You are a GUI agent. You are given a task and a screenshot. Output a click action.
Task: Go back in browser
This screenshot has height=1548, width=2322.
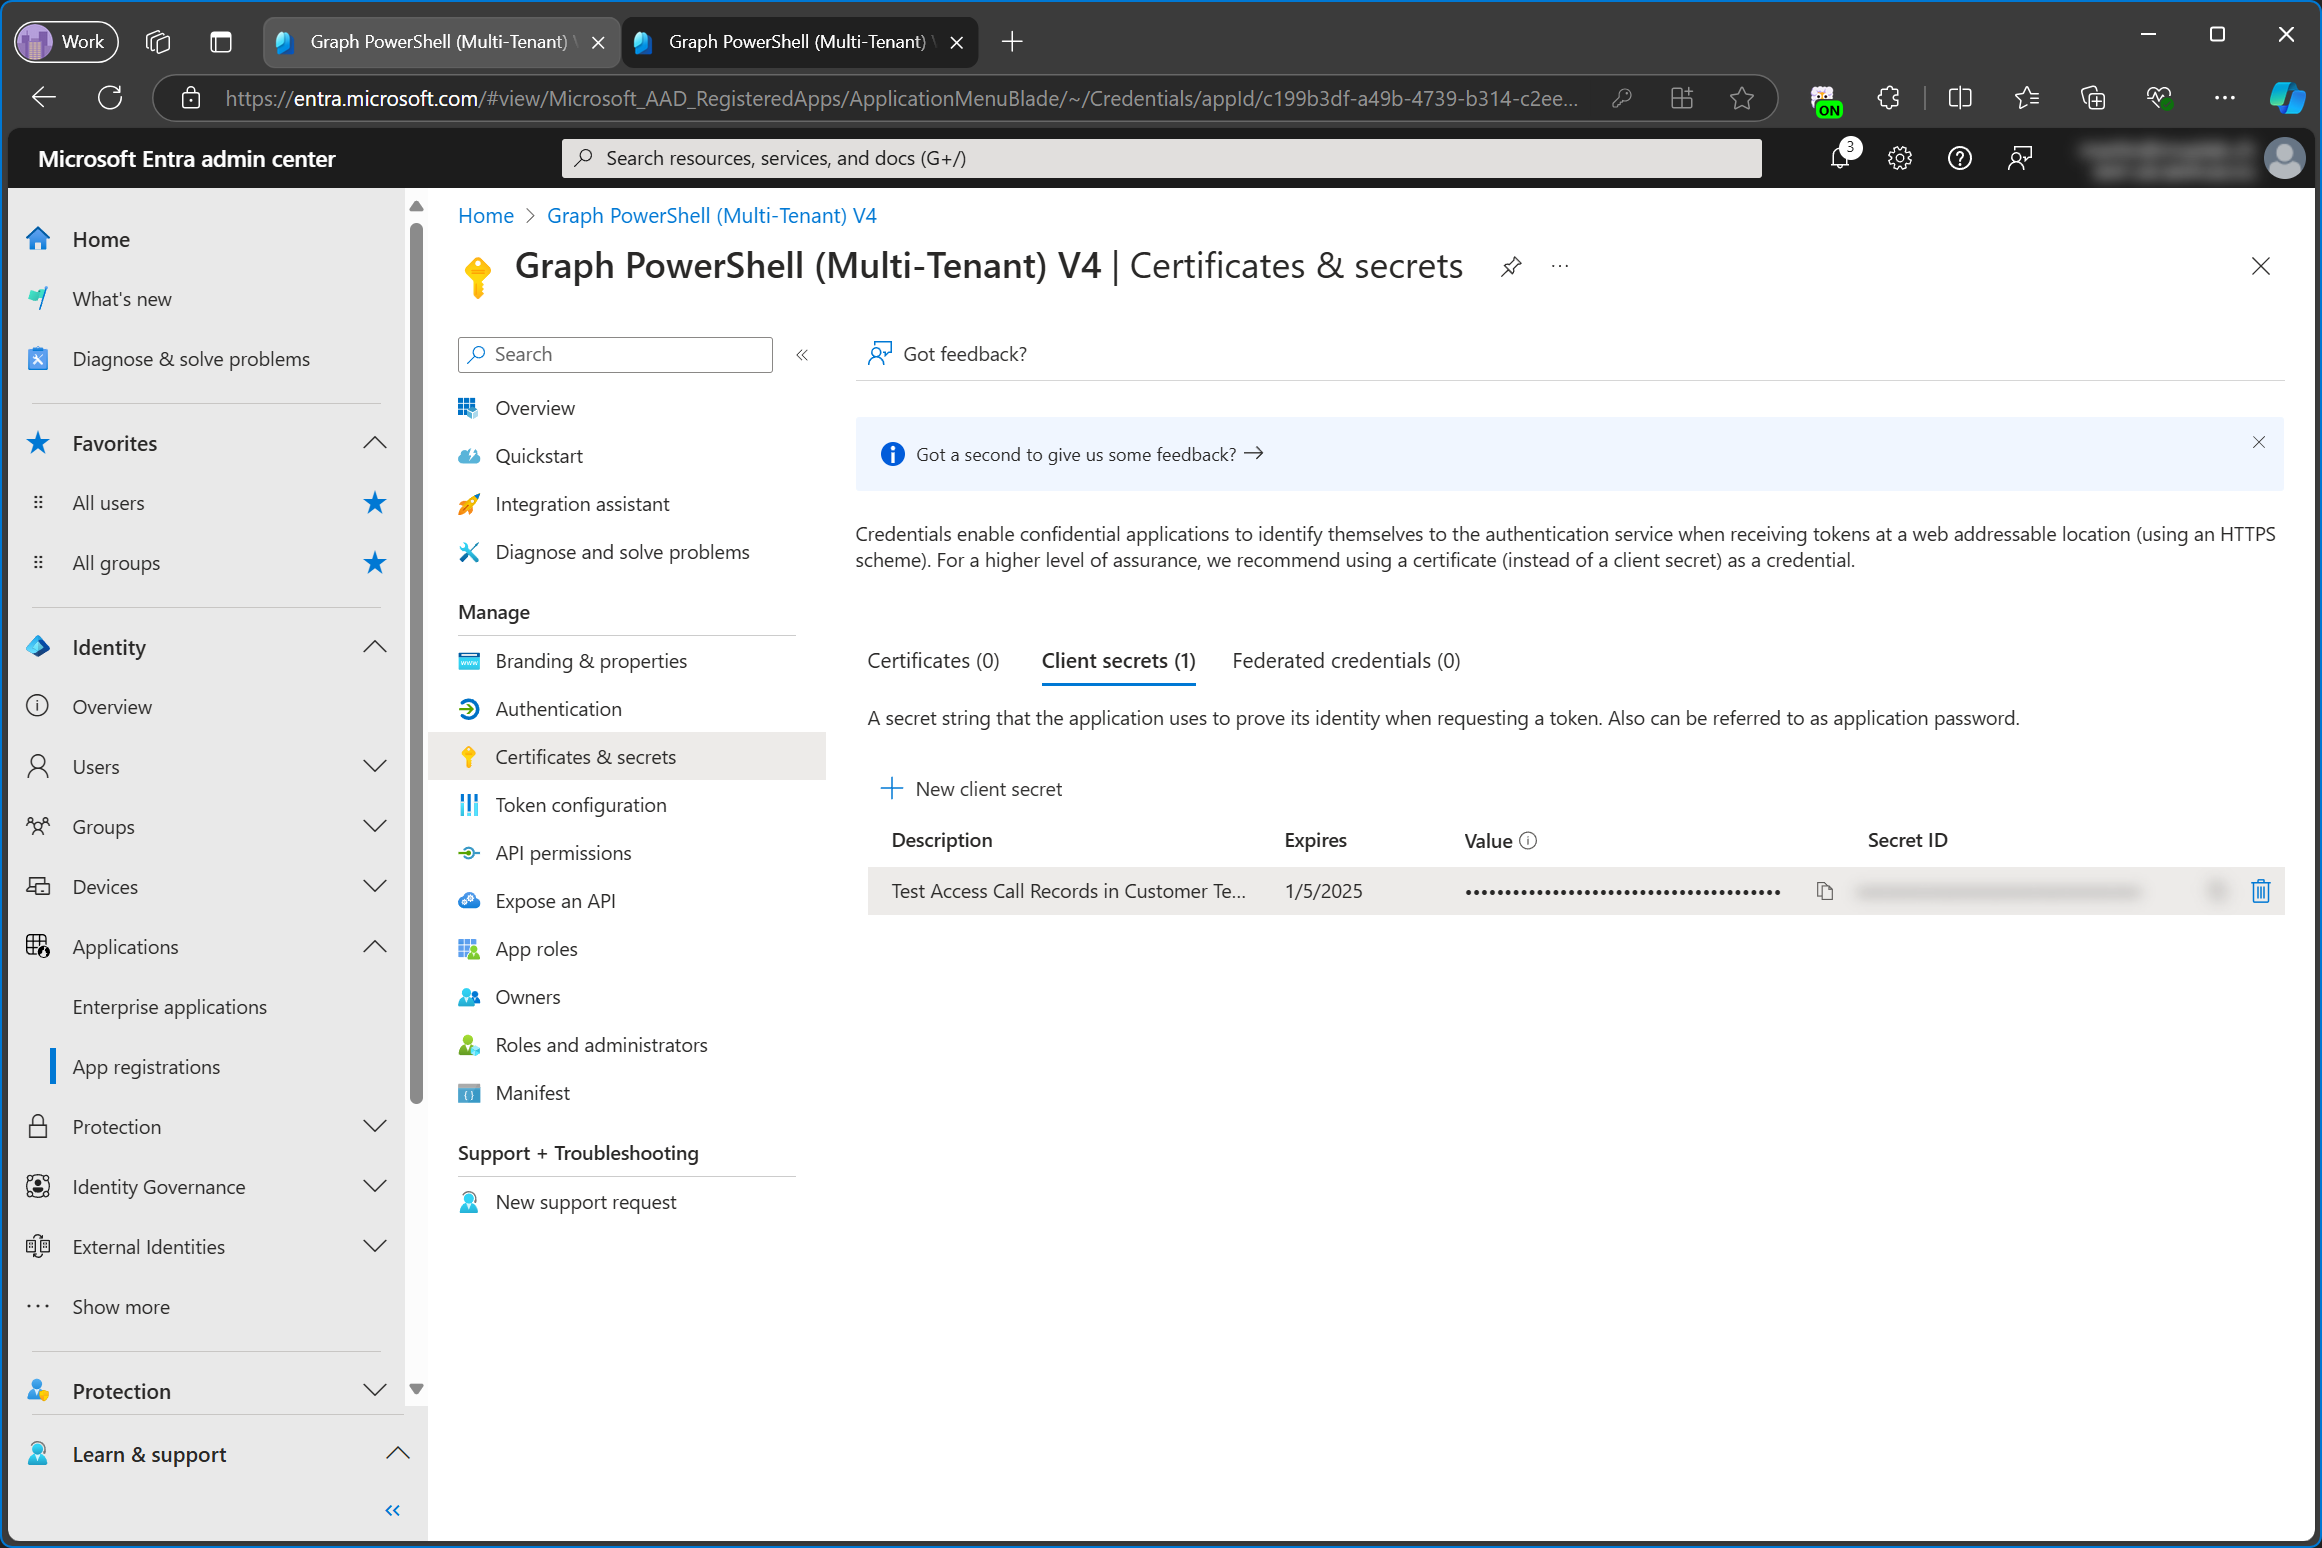[44, 98]
